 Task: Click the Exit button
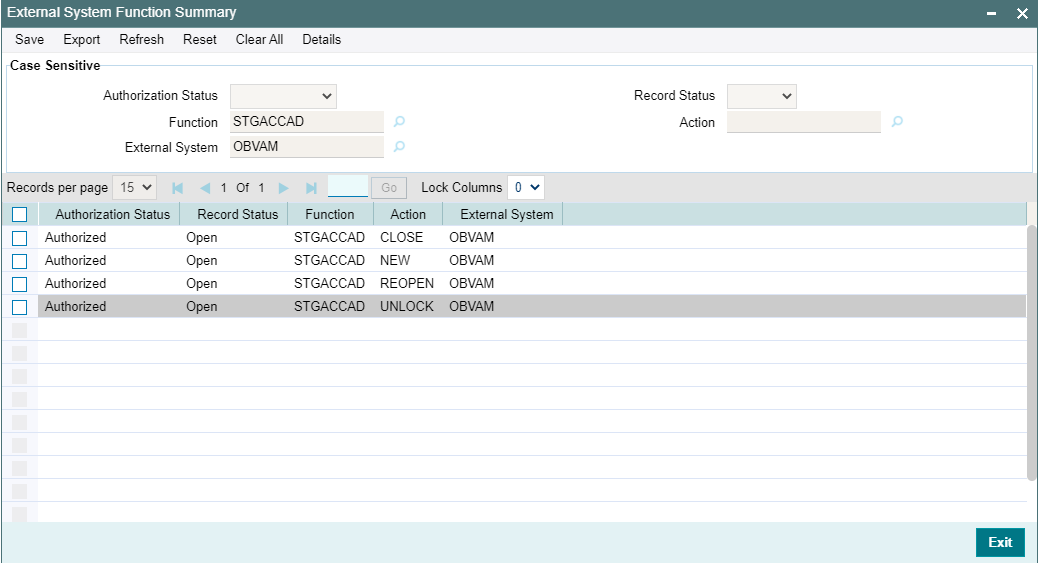[x=1000, y=542]
